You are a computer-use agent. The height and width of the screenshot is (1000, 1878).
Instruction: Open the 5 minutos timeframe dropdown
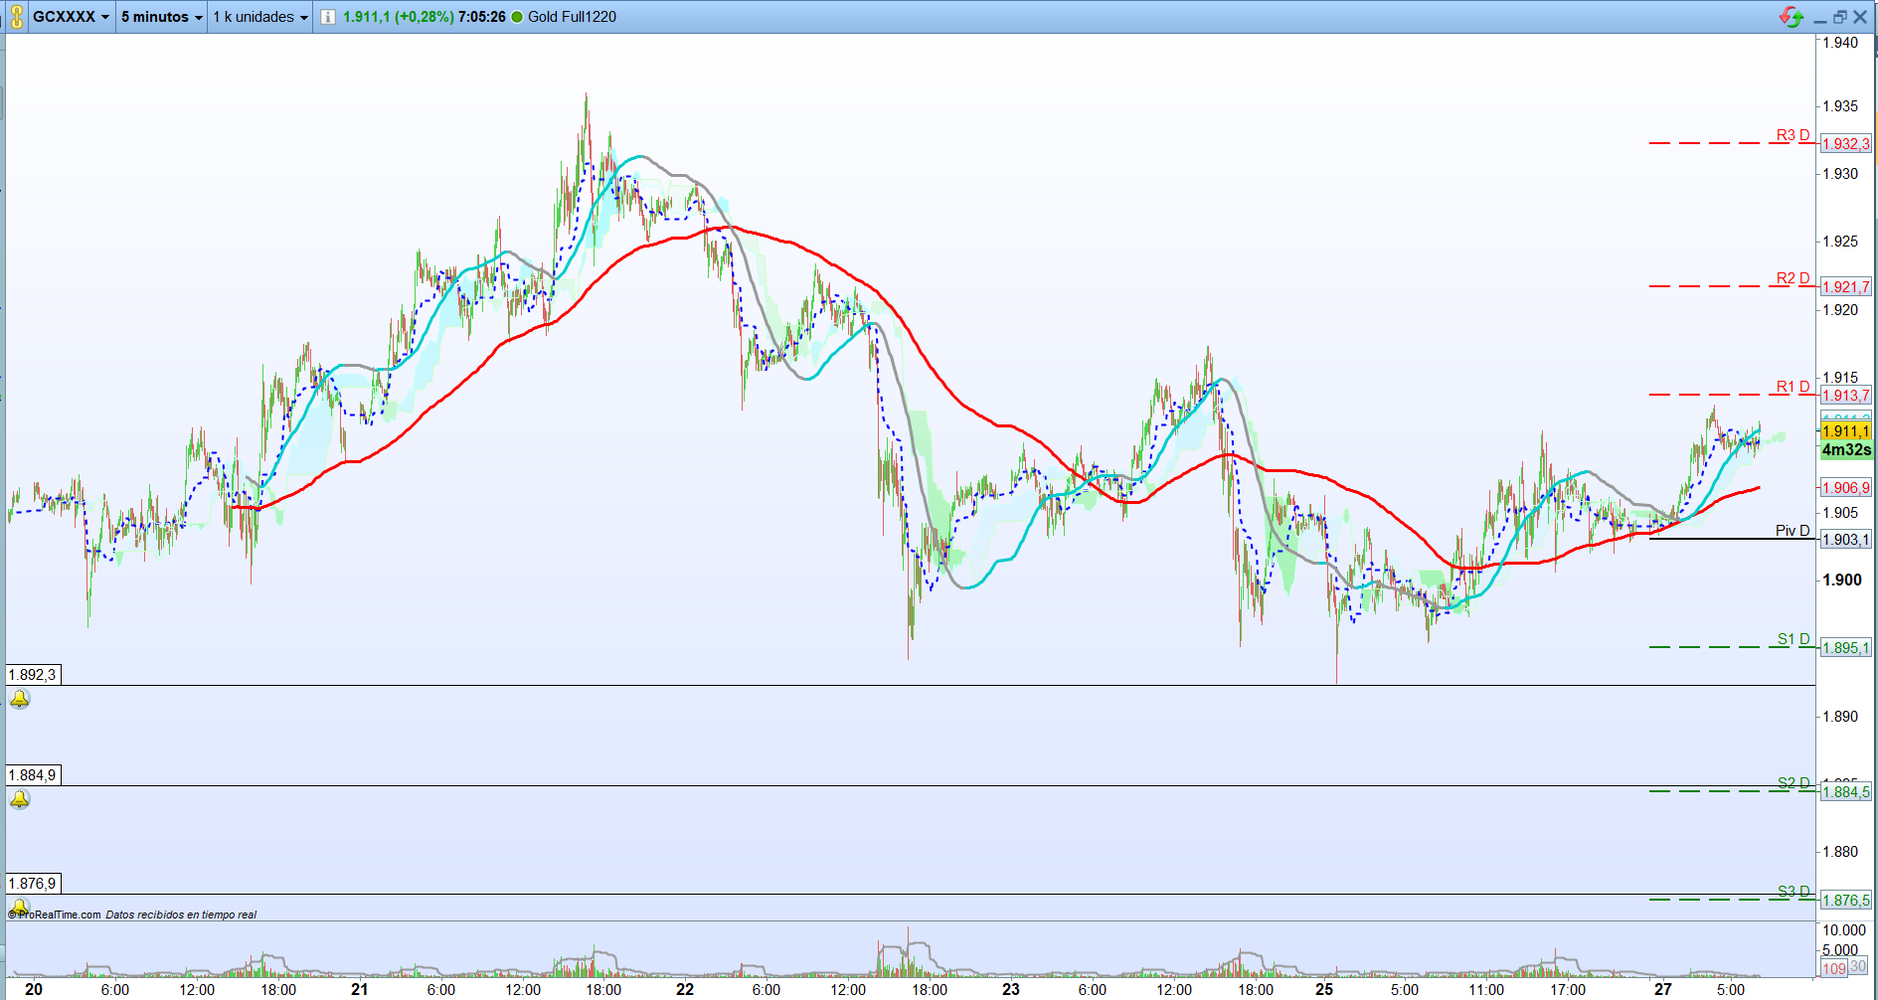161,17
